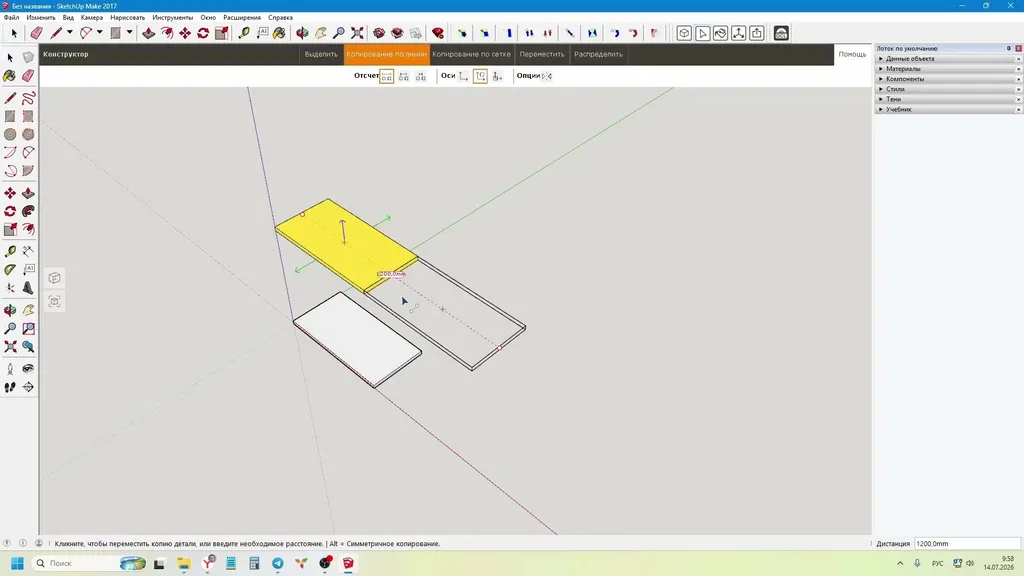
Task: Open the shapes tool dropdown arrow
Action: (129, 33)
